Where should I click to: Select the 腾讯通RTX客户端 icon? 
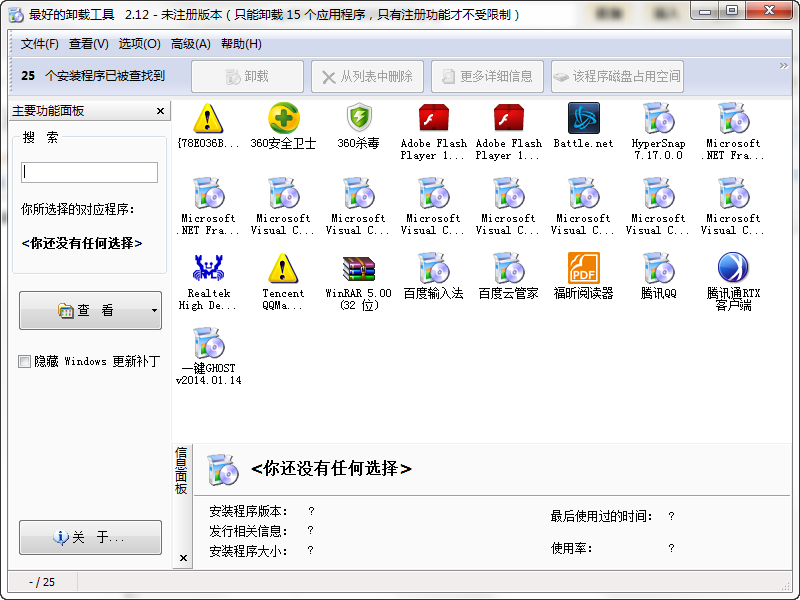coord(733,268)
